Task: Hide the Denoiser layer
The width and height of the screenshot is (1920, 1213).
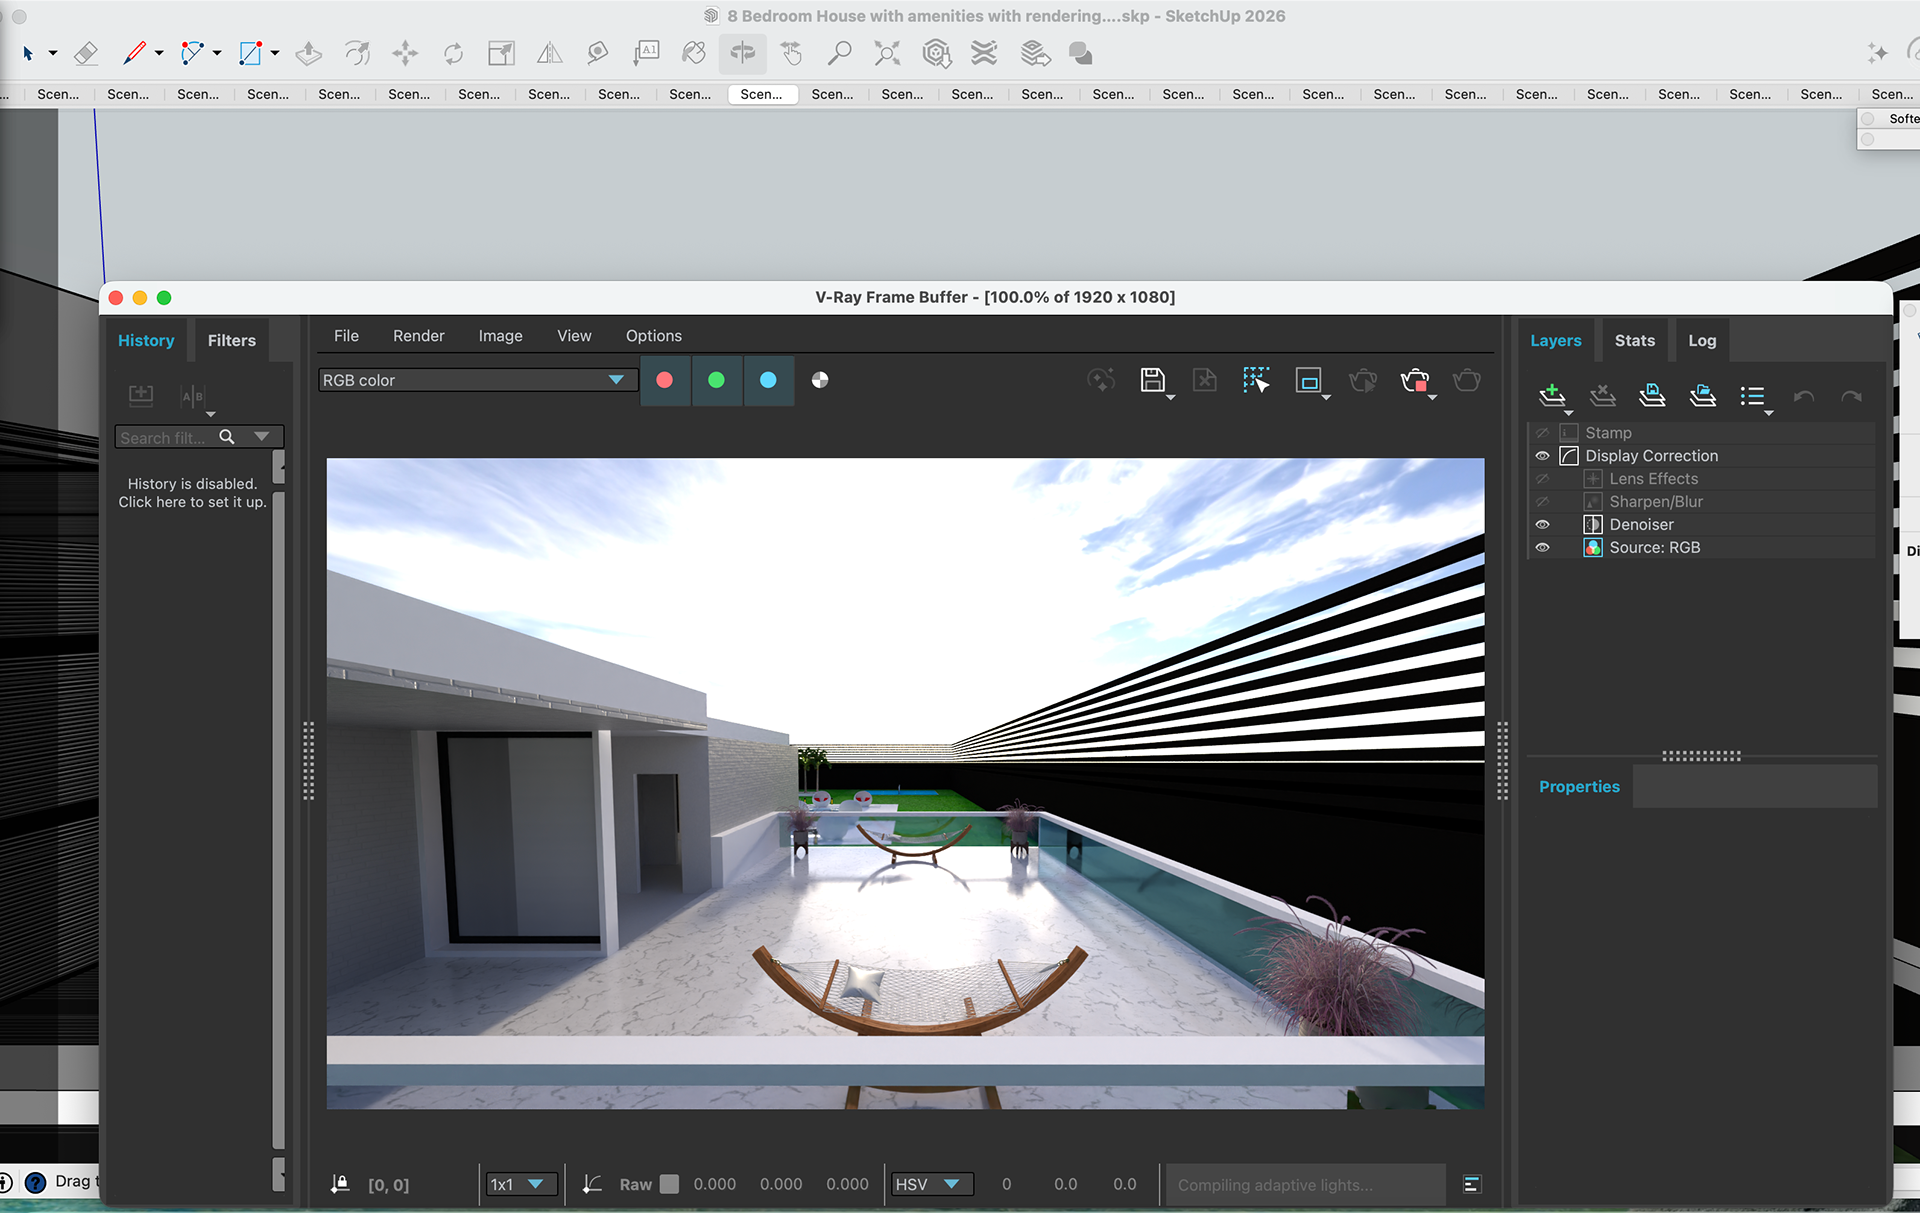Action: (x=1542, y=525)
